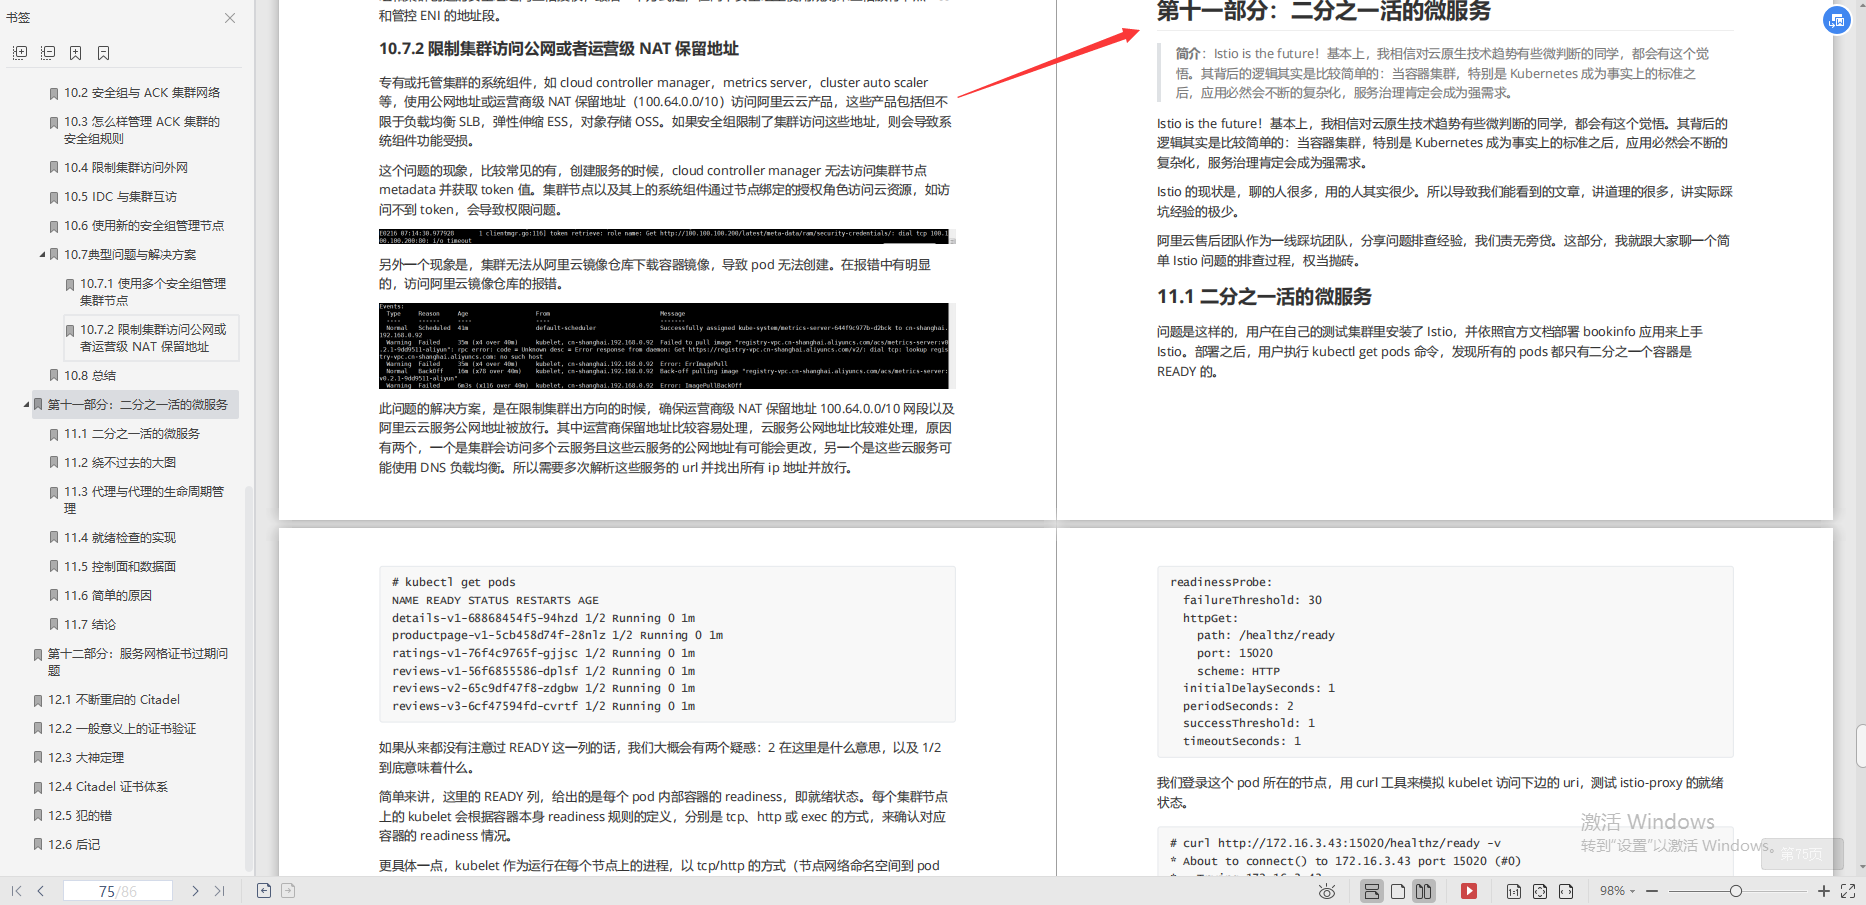1866x905 pixels.
Task: Collapse the 第十一部分 bookmark node
Action: click(x=26, y=404)
